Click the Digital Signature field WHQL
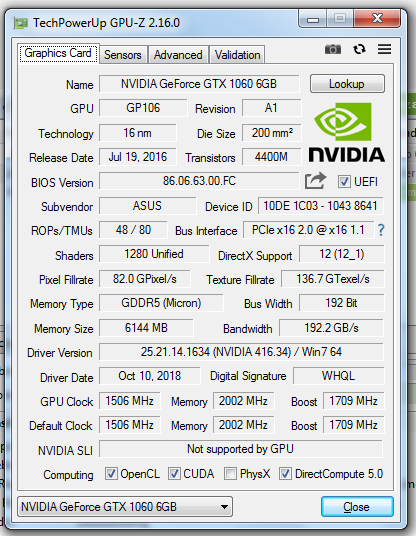 point(339,376)
